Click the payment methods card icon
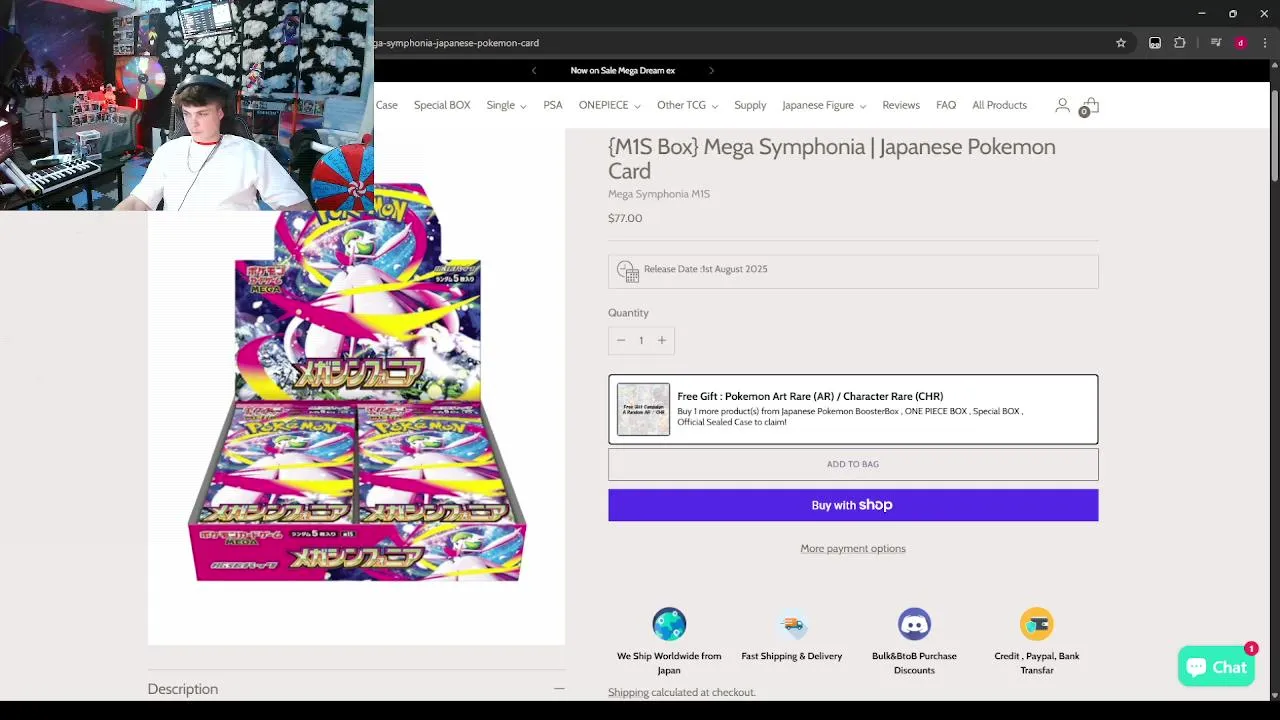Image resolution: width=1280 pixels, height=720 pixels. click(x=1037, y=624)
